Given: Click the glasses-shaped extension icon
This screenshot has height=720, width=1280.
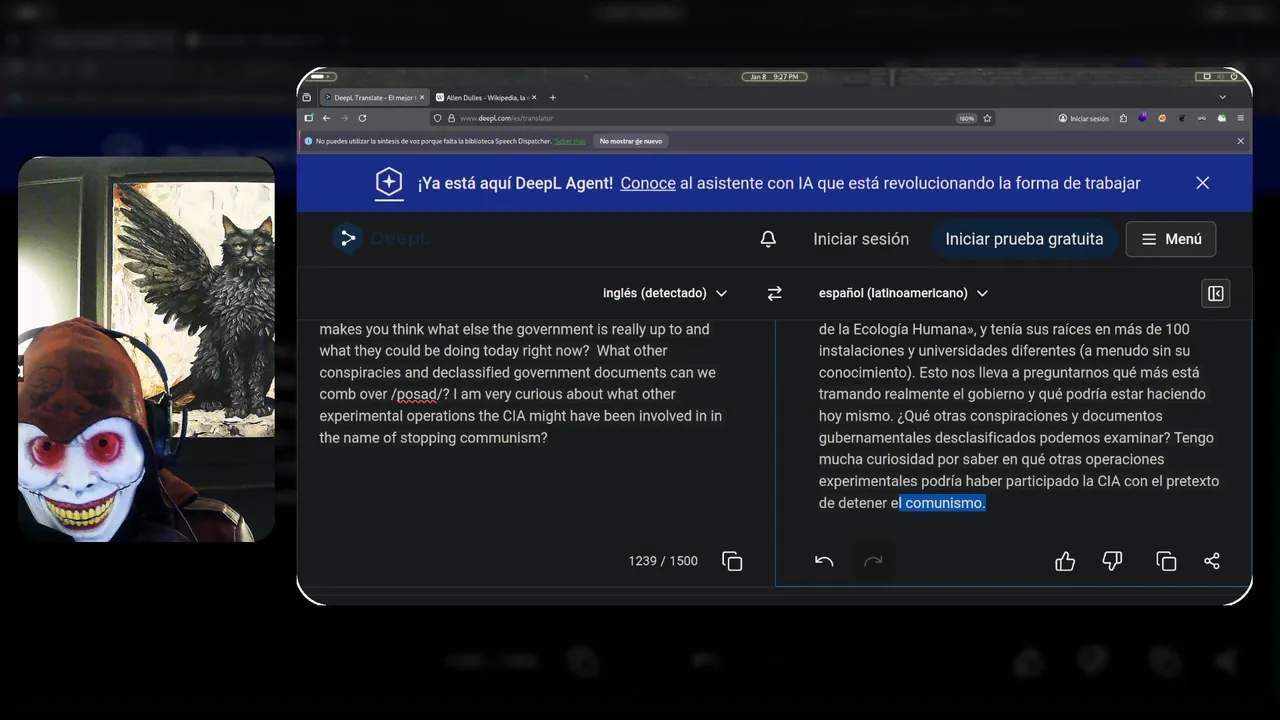Looking at the screenshot, I should 1202,118.
